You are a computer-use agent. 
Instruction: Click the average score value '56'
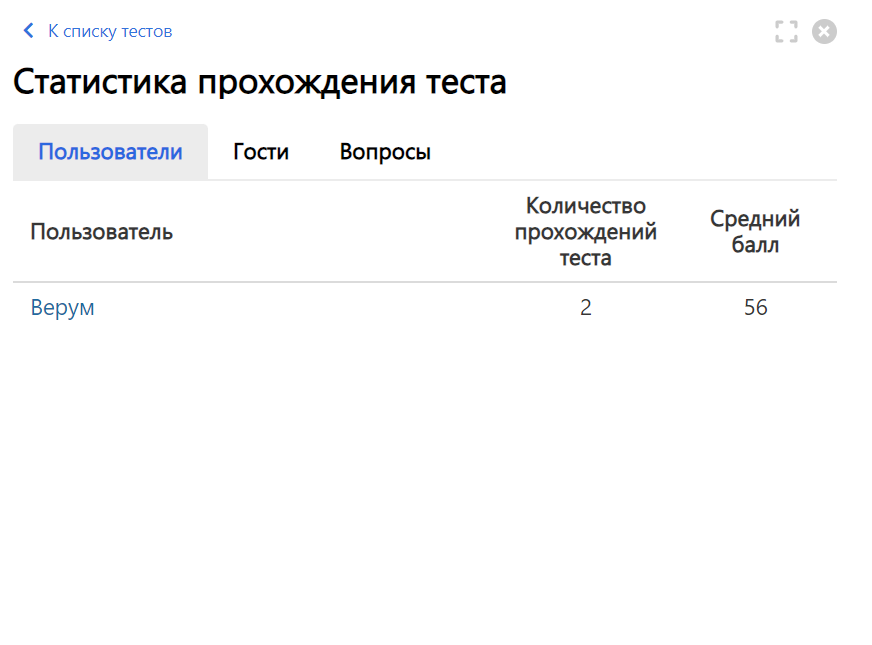tap(755, 308)
